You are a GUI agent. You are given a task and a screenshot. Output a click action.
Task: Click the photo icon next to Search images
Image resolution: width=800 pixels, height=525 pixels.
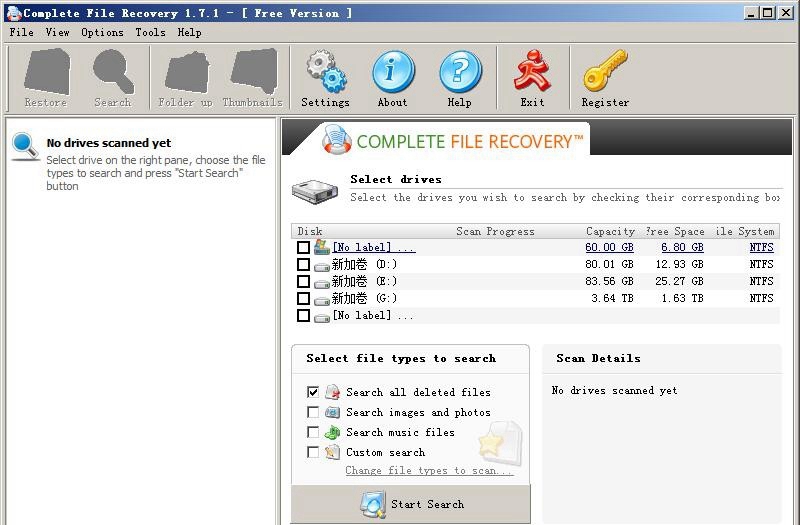point(332,412)
